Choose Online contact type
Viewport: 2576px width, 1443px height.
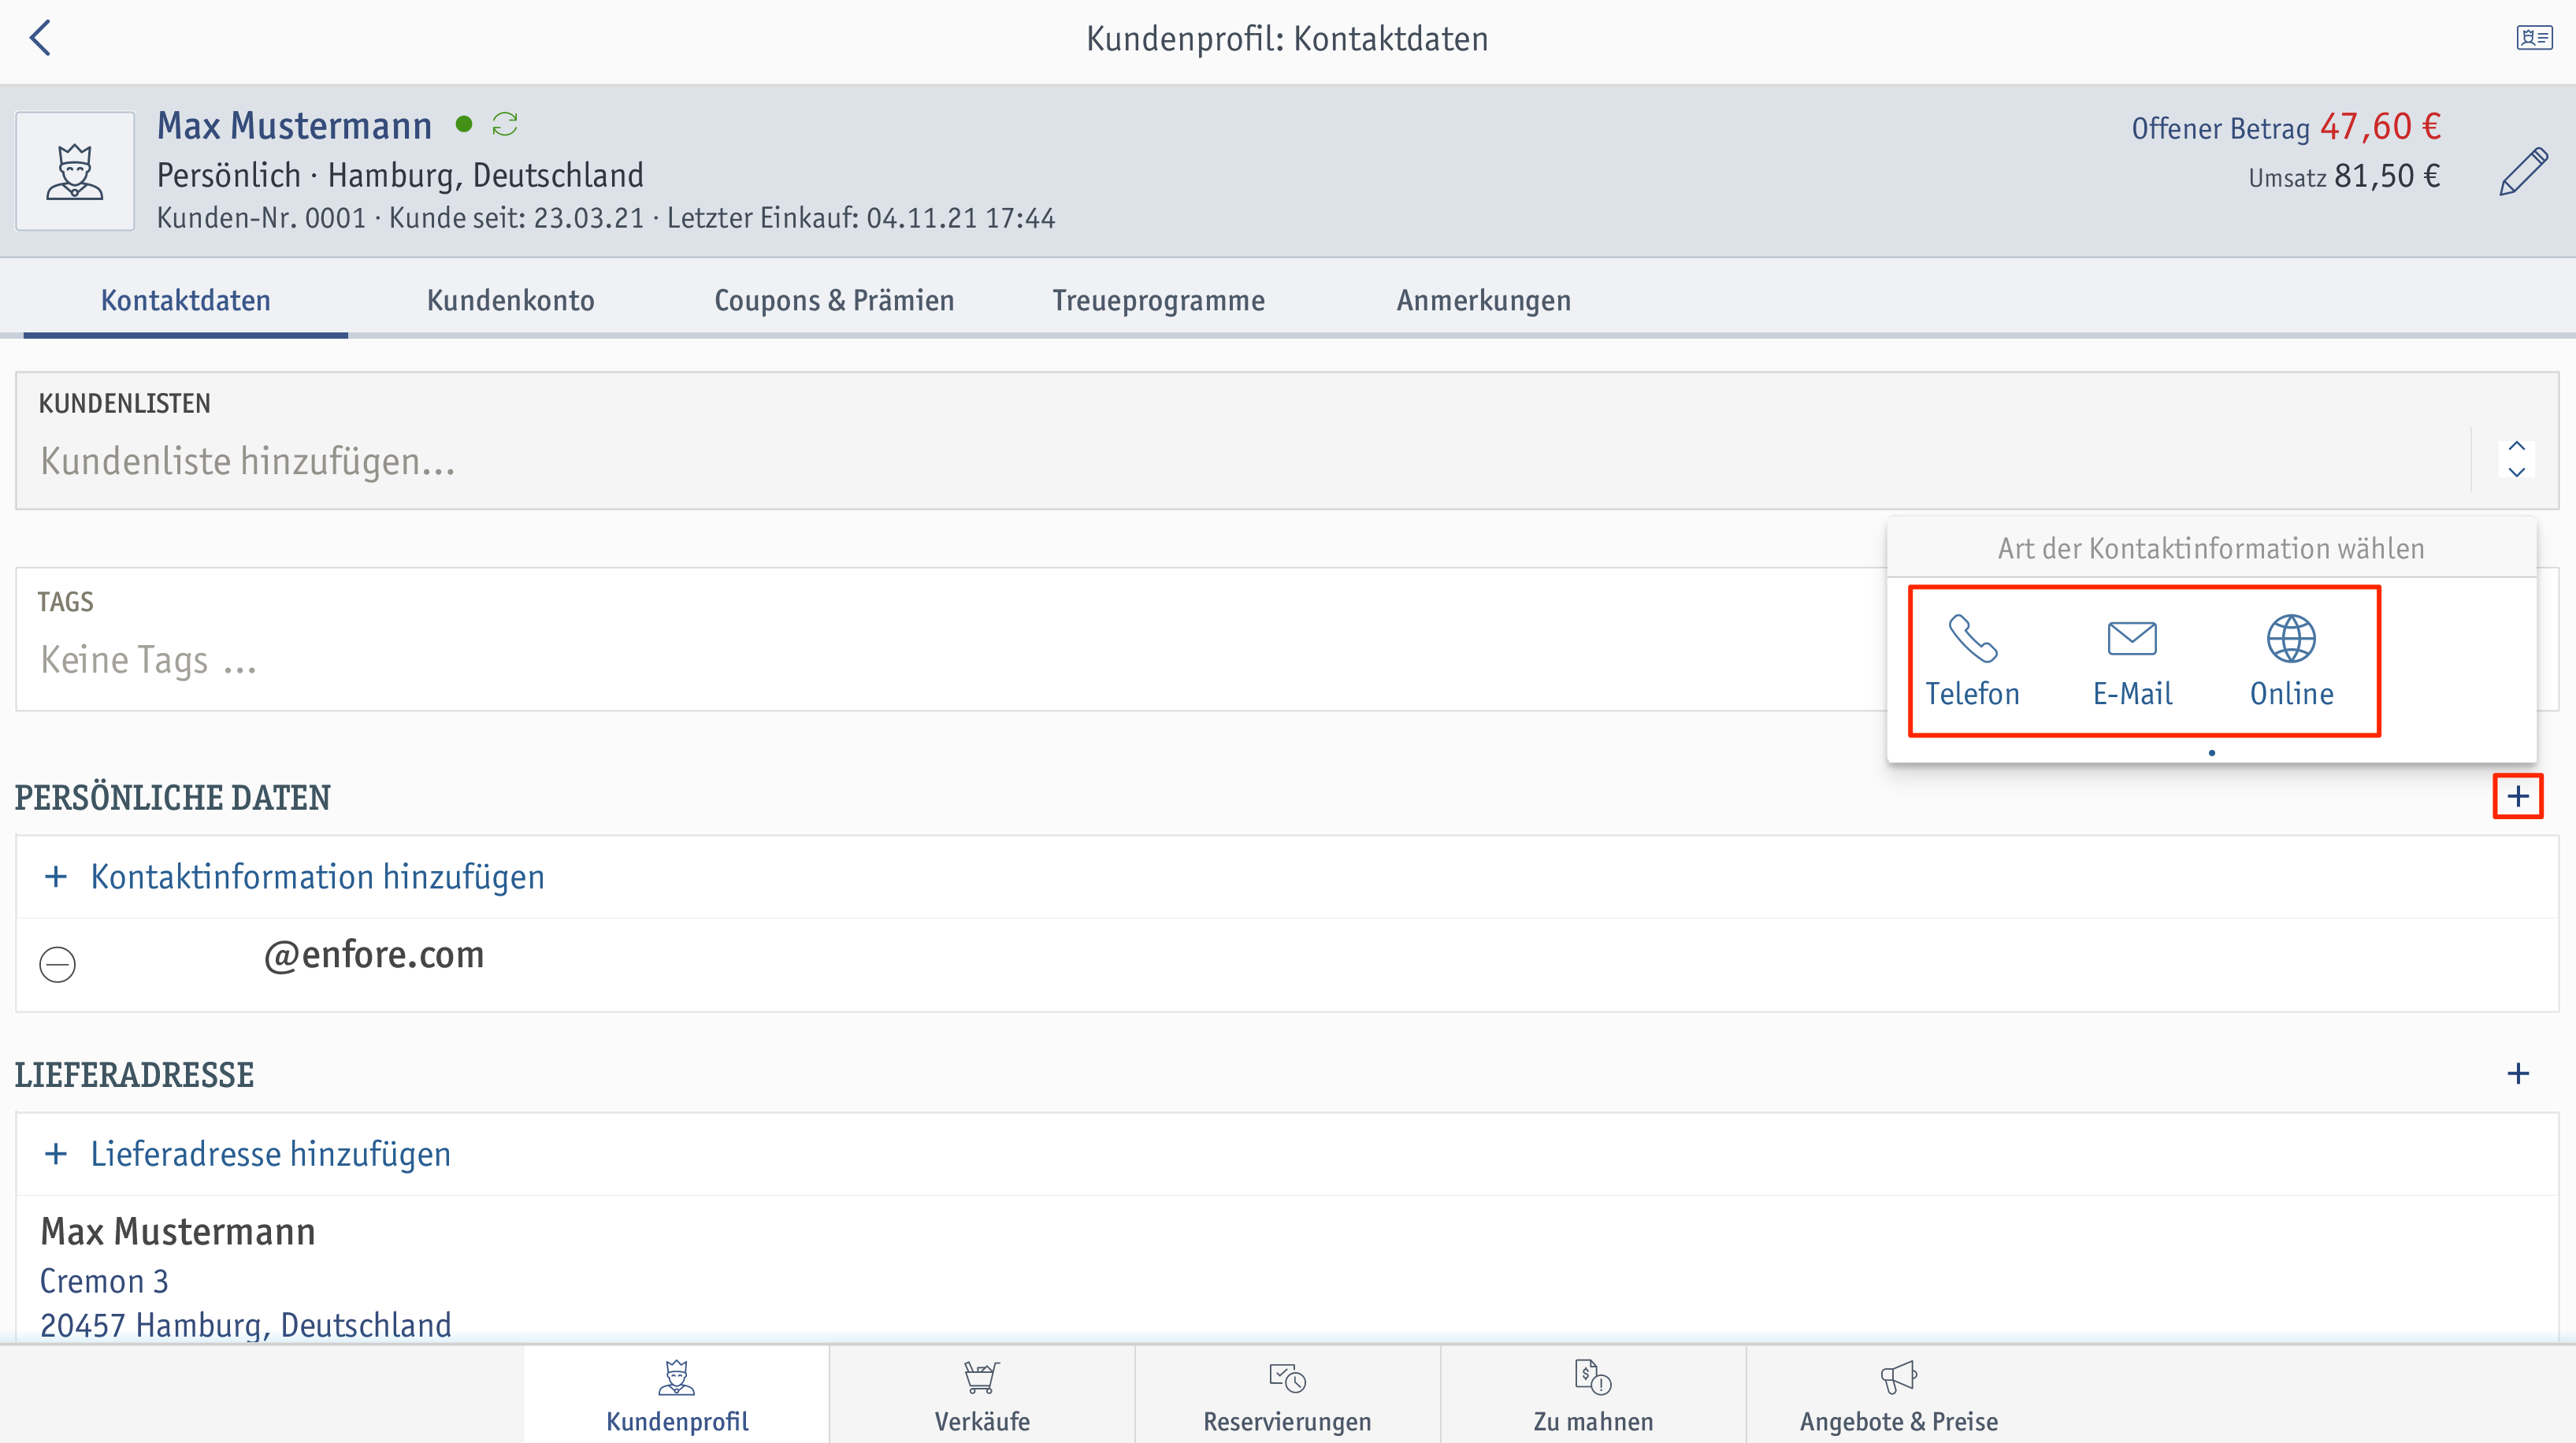[x=2291, y=661]
